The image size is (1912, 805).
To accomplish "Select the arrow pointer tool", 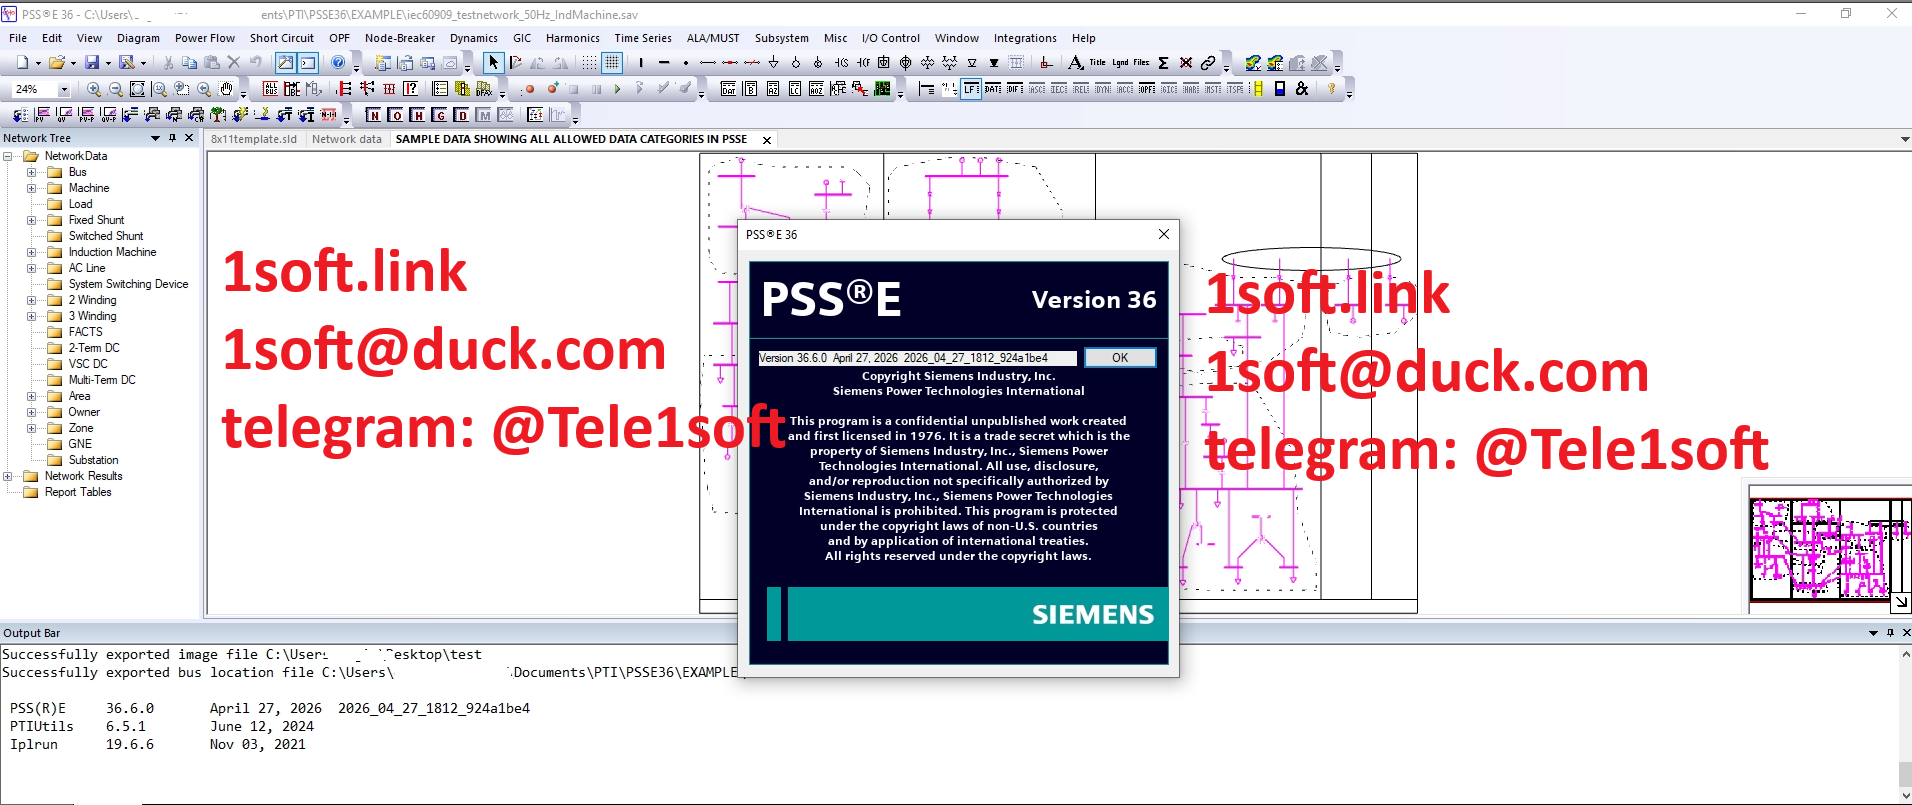I will coord(493,62).
